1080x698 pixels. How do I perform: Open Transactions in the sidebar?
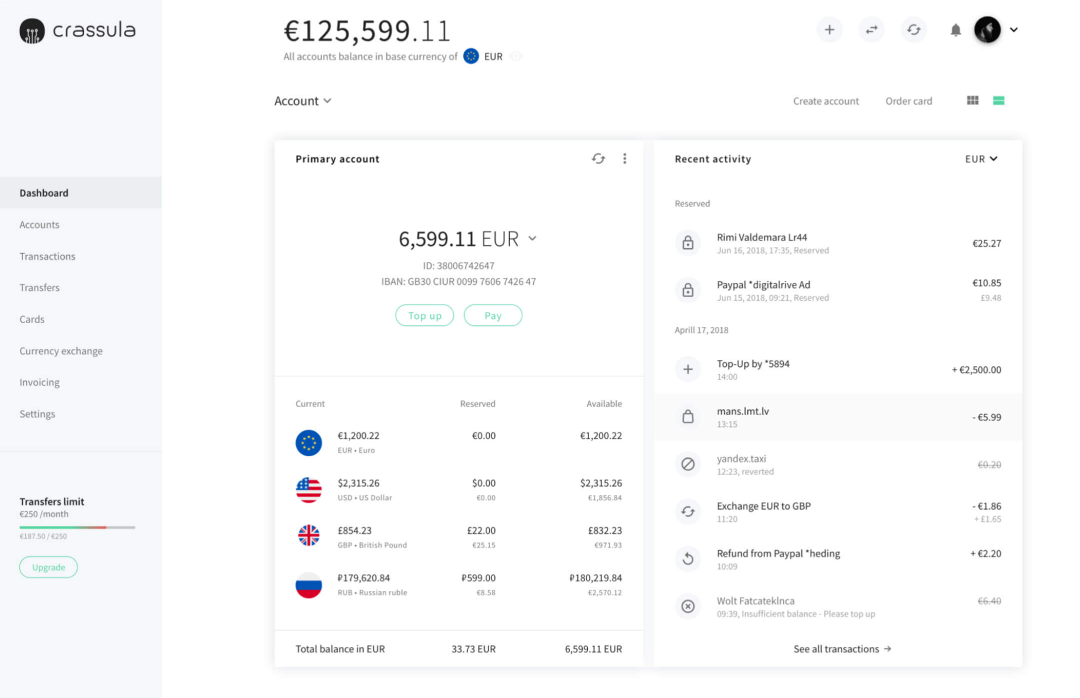pyautogui.click(x=47, y=256)
